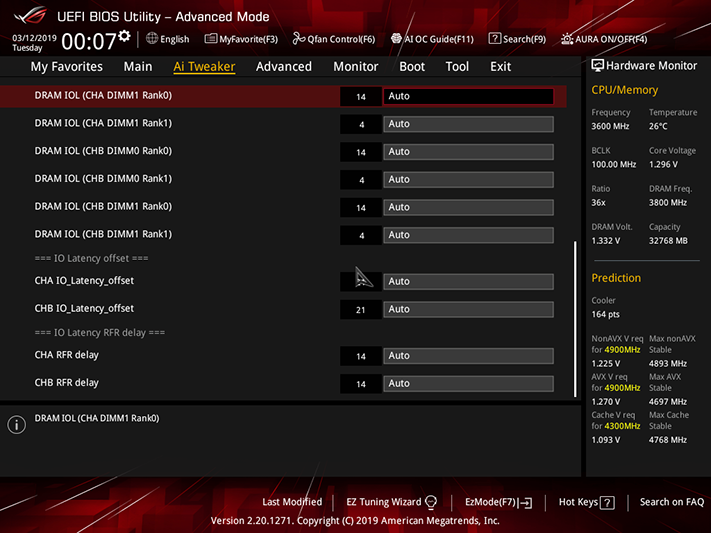
Task: Select the DRAM IOL (CHB DIMM0 Rank0) label
Action: pos(103,151)
